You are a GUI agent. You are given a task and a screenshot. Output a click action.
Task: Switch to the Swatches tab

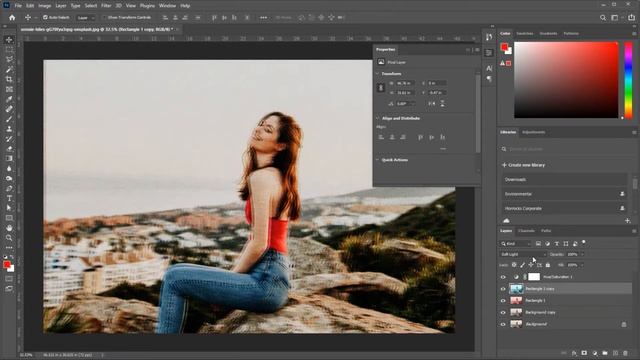[525, 33]
